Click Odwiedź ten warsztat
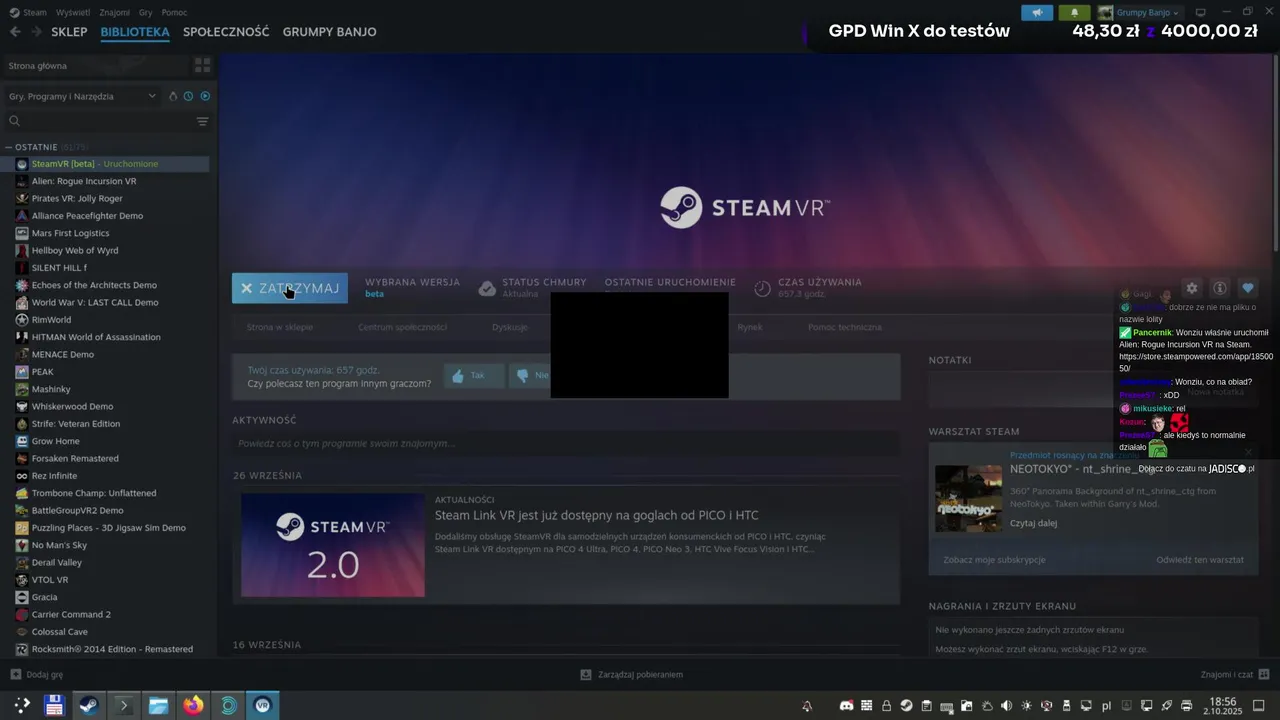This screenshot has height=720, width=1280. pos(1200,560)
